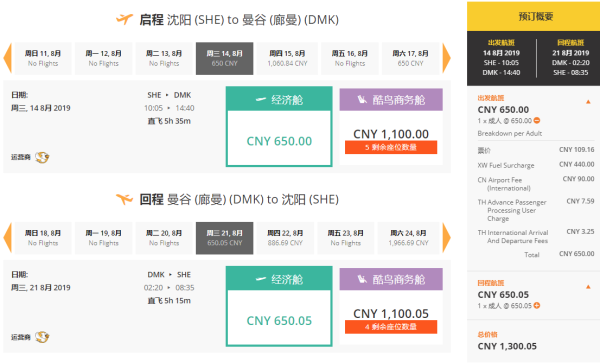Viewport: 600px width, 363px height.
Task: Choose return economy fare CNY 650.05
Action: [x=279, y=306]
